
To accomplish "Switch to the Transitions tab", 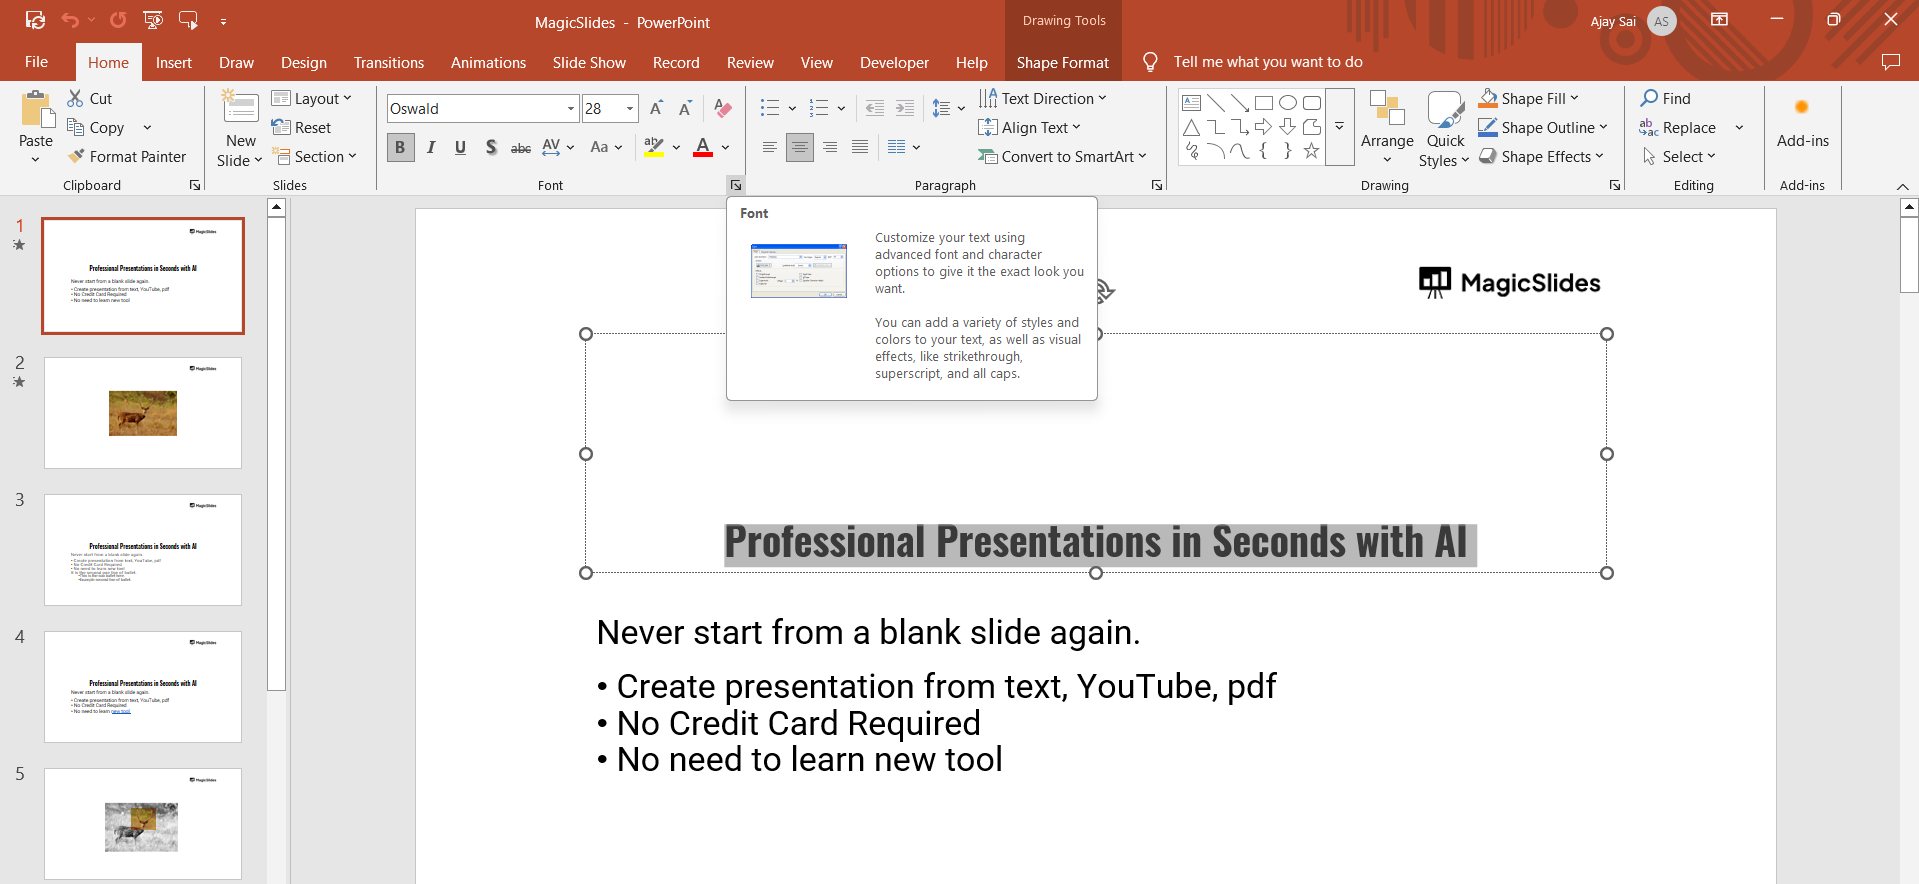I will point(388,62).
